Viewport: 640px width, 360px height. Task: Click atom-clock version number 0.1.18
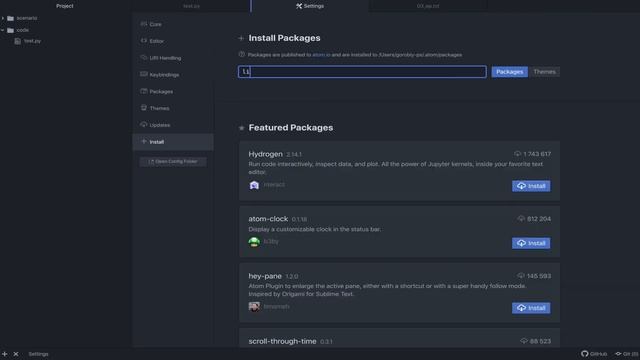[x=299, y=219]
